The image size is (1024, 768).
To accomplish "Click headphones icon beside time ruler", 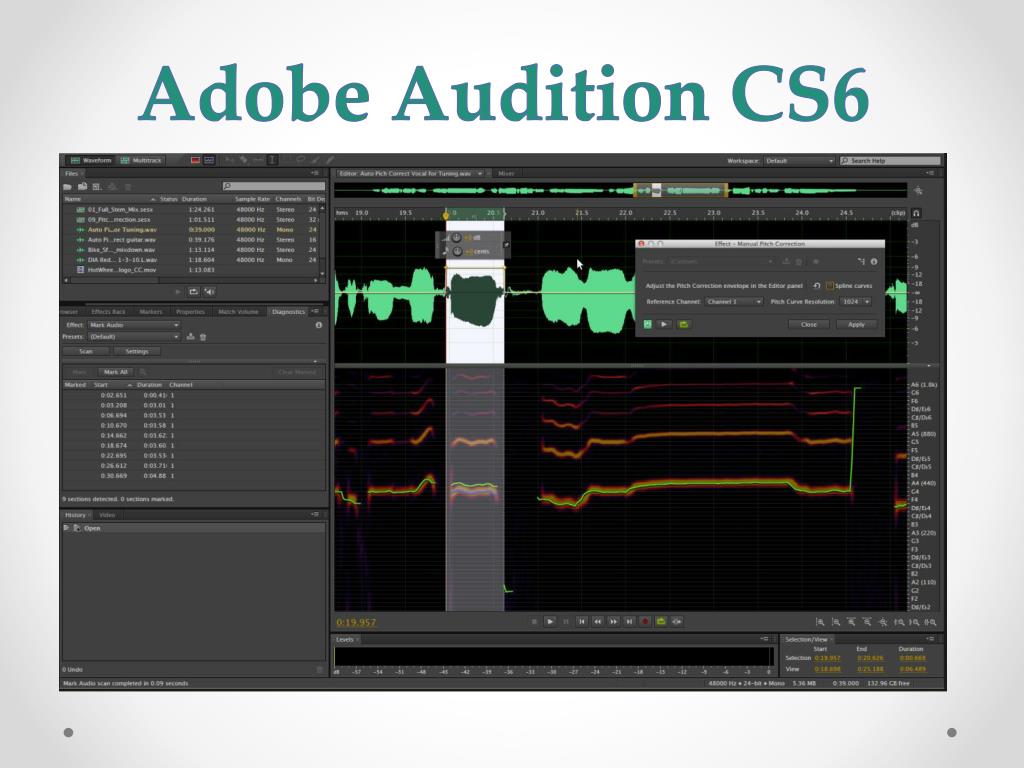I will [x=916, y=213].
